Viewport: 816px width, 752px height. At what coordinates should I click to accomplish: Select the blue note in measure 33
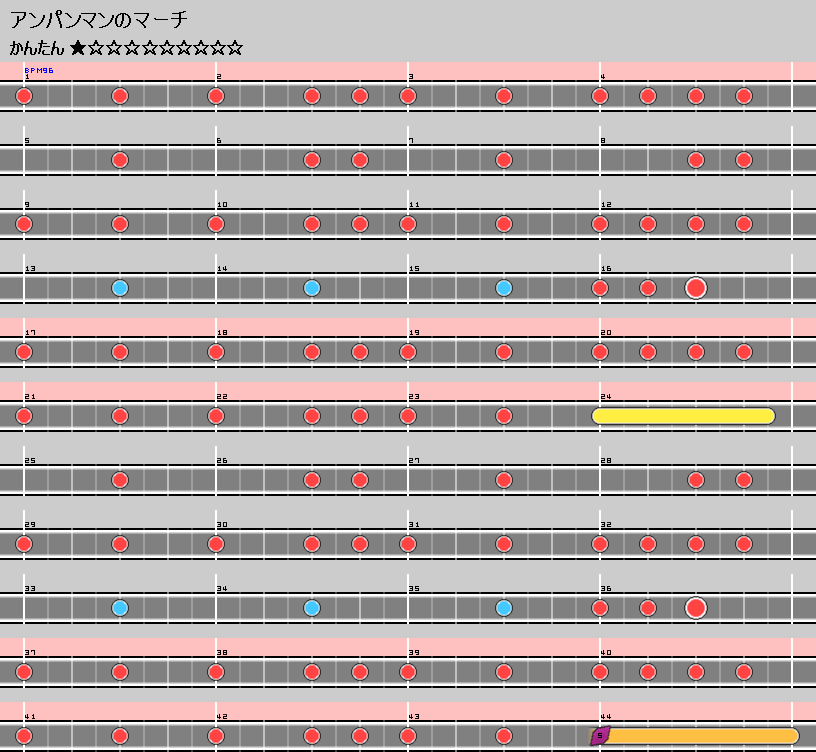120,608
